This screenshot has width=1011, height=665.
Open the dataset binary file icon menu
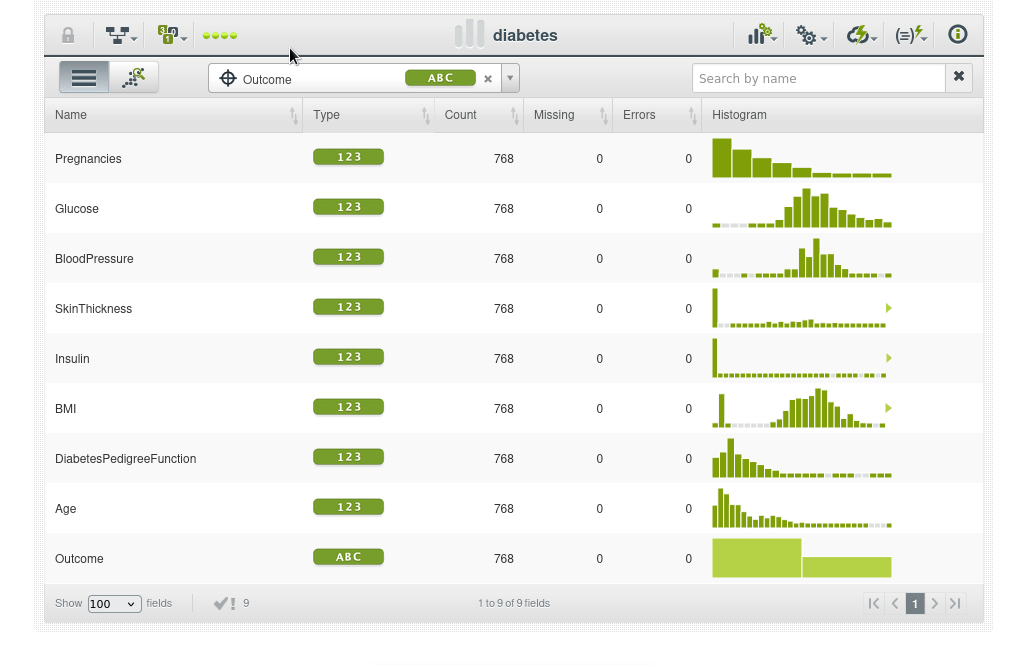click(171, 36)
